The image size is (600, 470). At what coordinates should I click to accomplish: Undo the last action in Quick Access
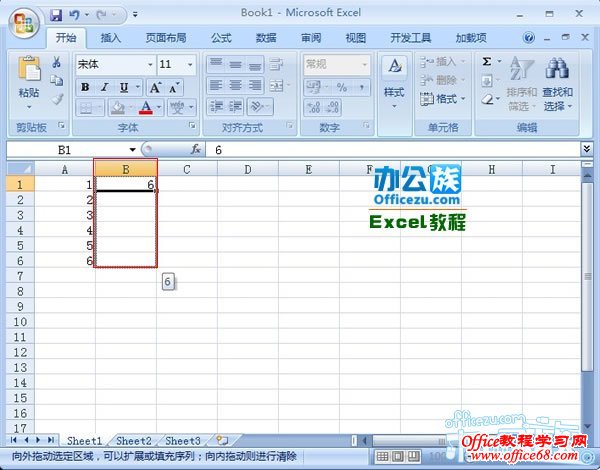pyautogui.click(x=74, y=15)
